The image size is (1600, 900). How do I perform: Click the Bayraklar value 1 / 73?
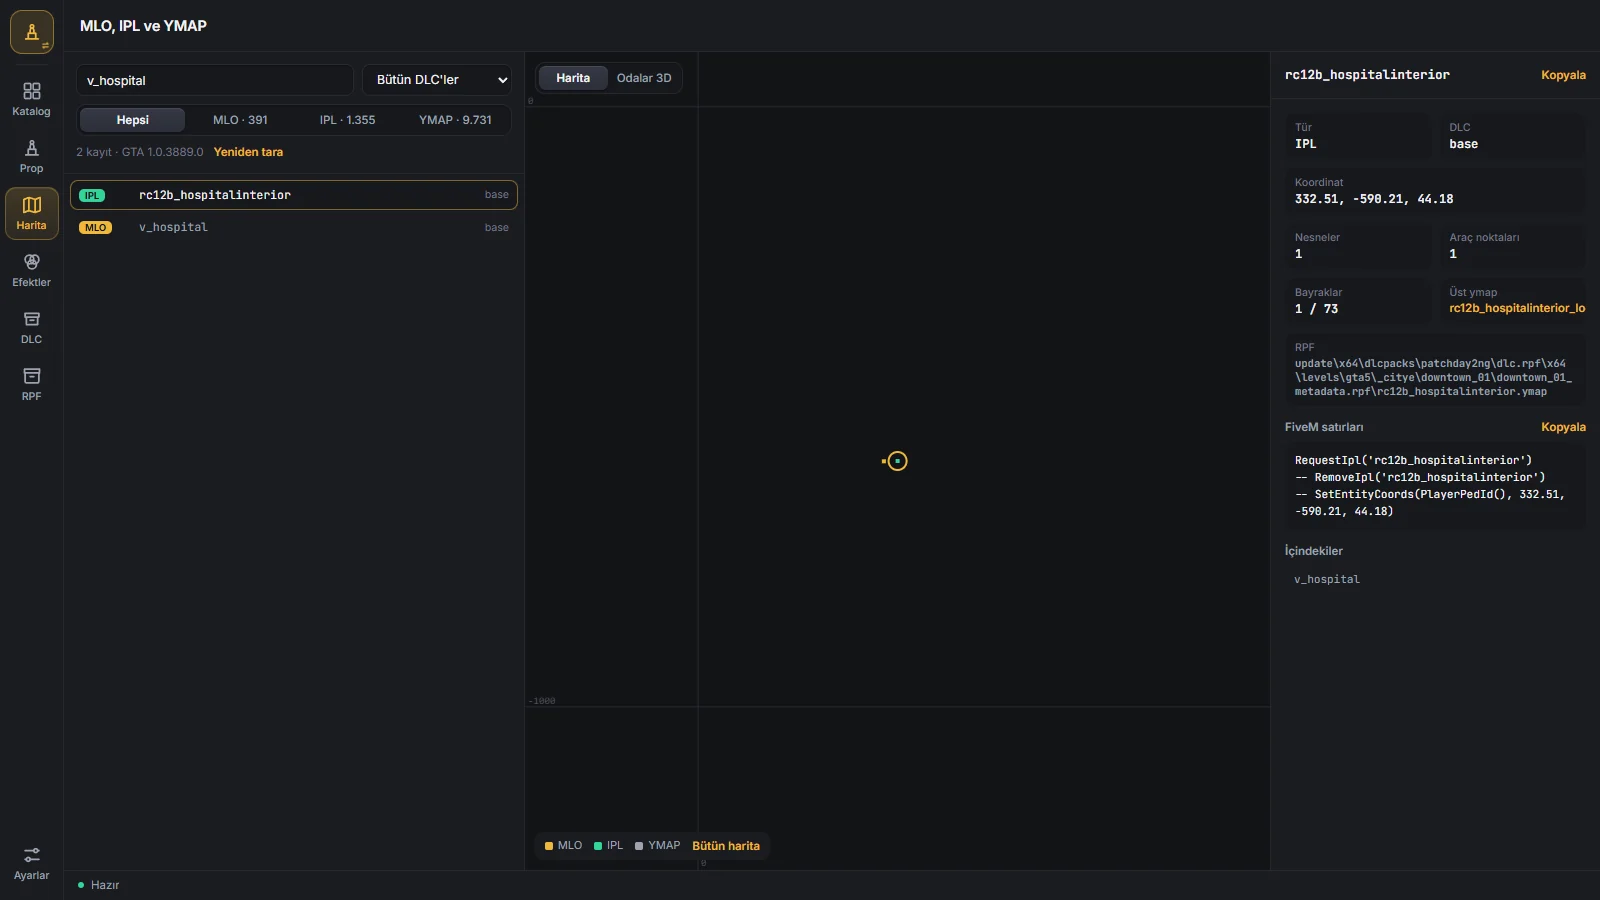click(x=1316, y=309)
